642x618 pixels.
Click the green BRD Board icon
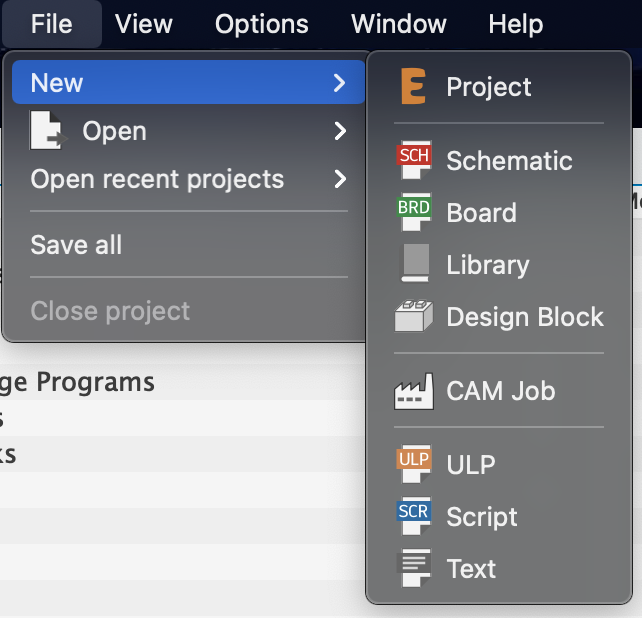point(413,212)
